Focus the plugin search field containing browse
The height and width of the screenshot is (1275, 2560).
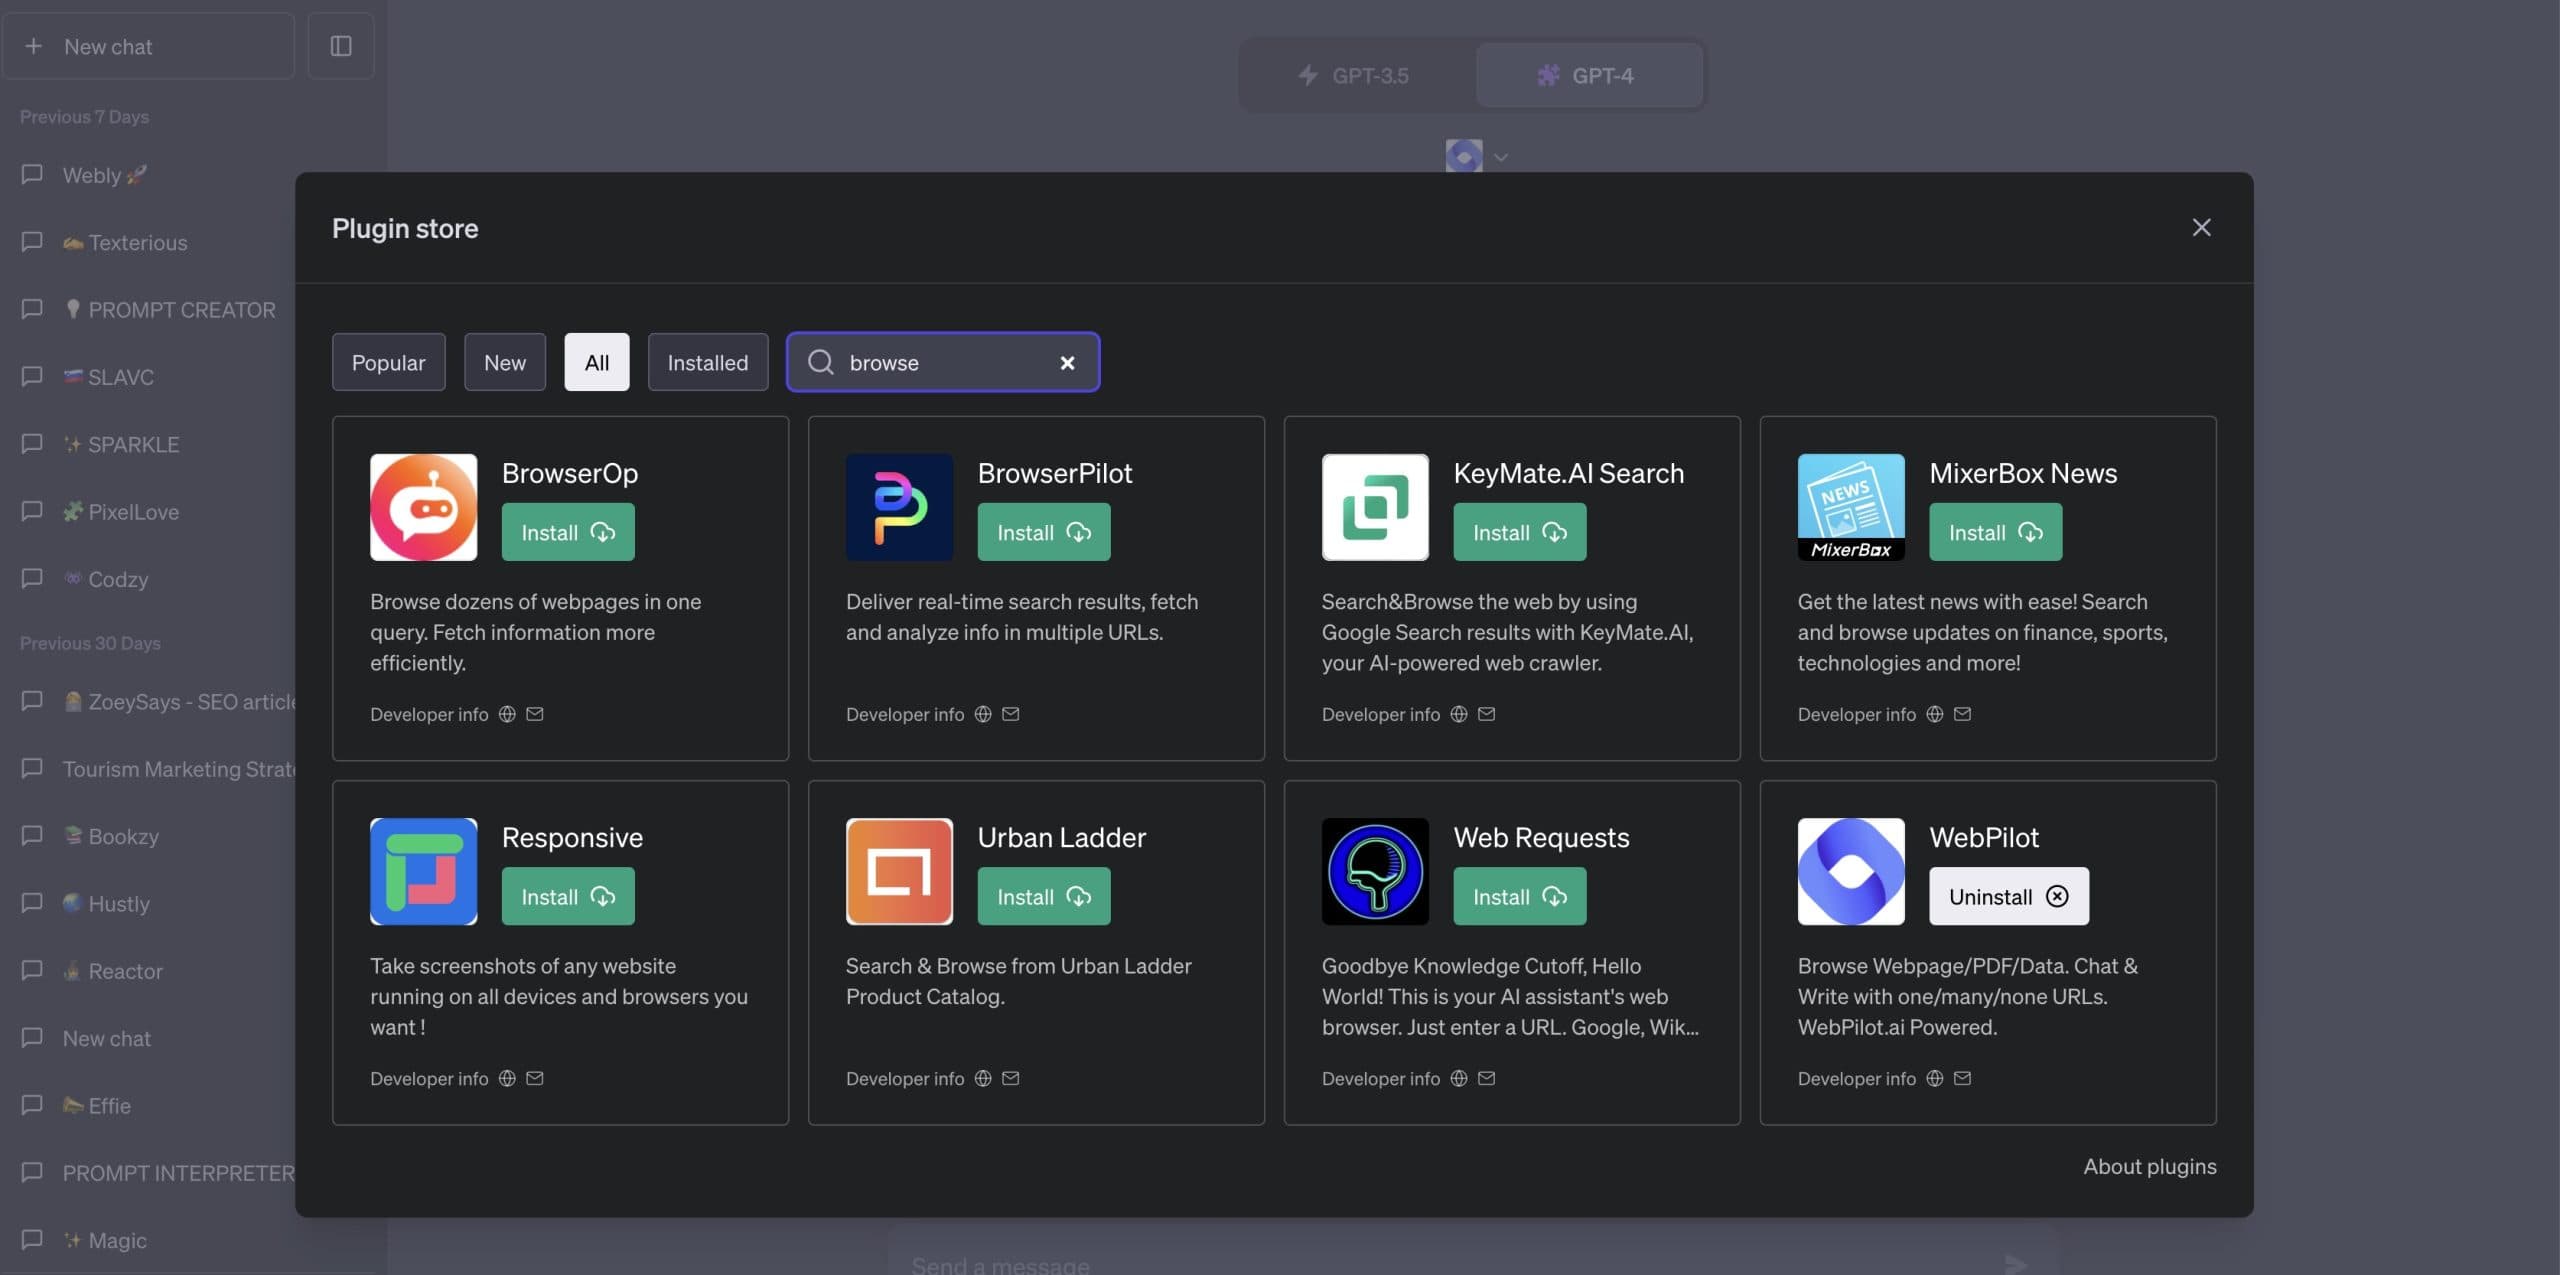pyautogui.click(x=943, y=362)
